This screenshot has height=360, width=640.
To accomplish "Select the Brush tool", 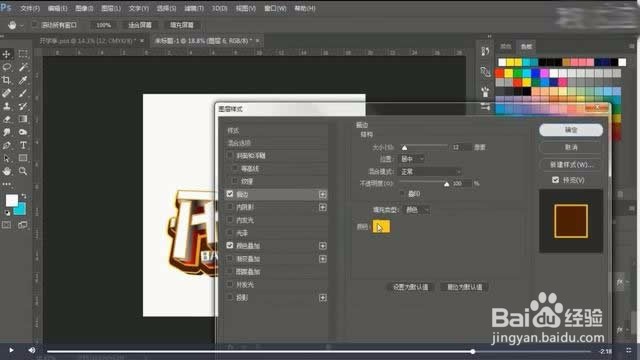I will tap(23, 93).
